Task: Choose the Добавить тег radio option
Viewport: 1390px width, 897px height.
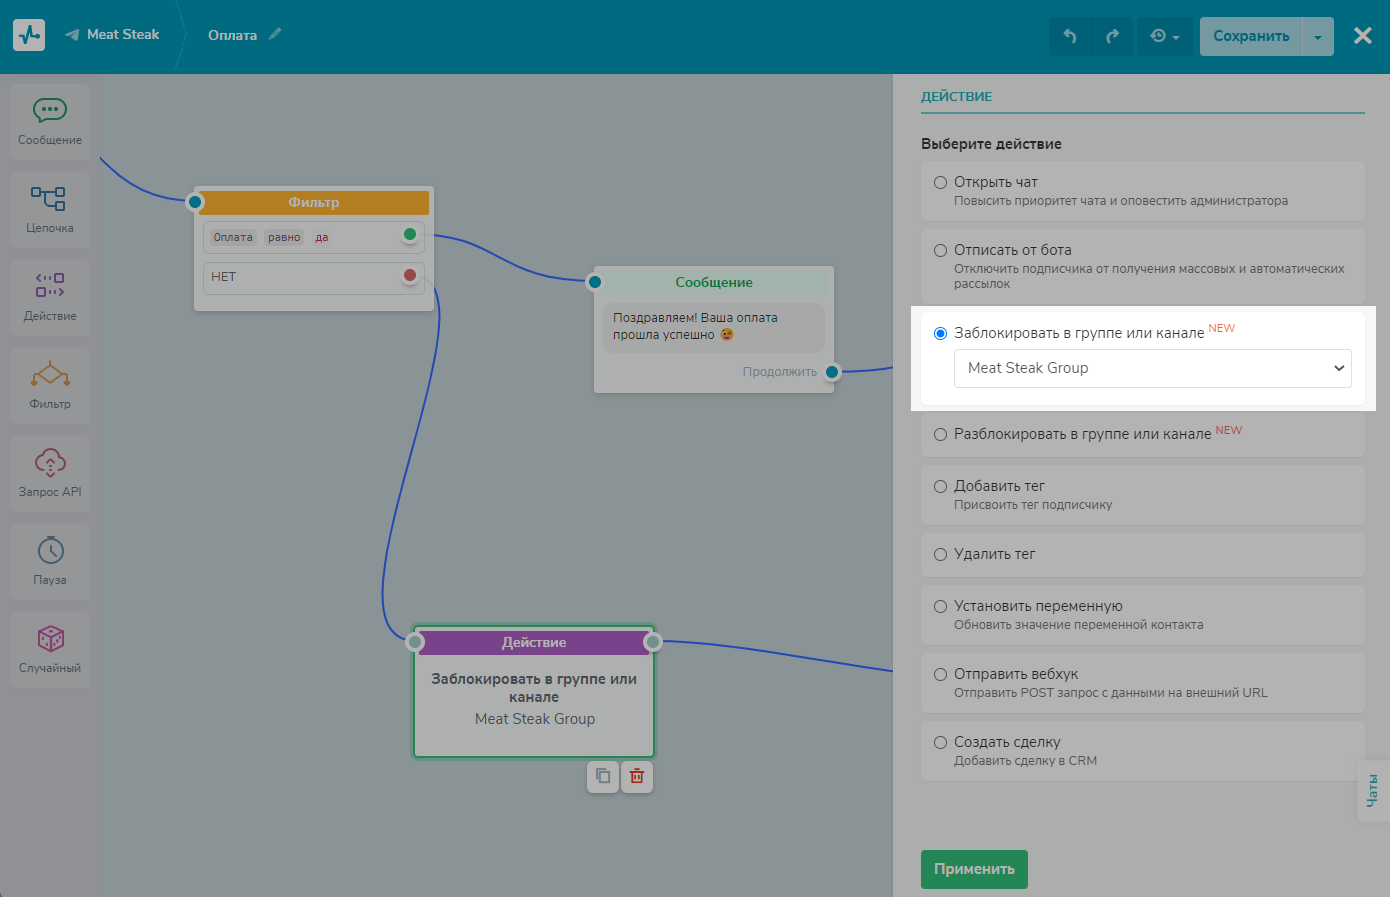Action: pos(940,486)
